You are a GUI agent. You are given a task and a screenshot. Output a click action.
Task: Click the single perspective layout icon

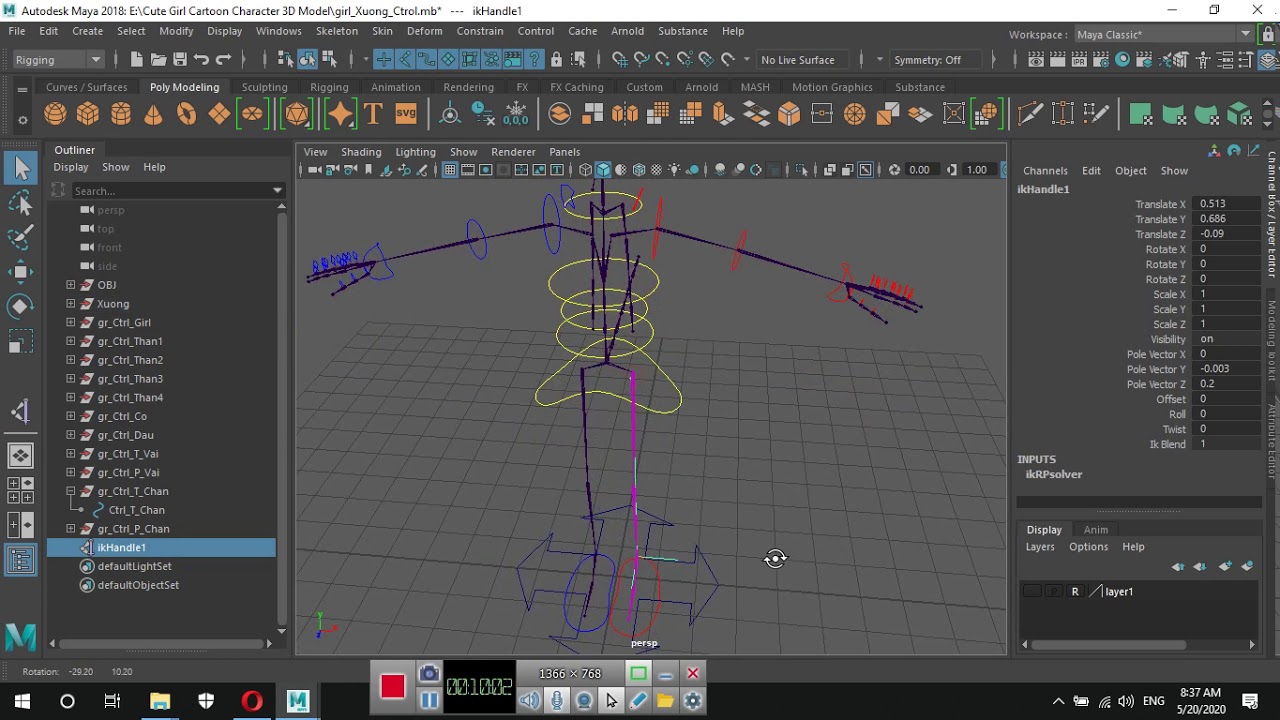[x=21, y=455]
